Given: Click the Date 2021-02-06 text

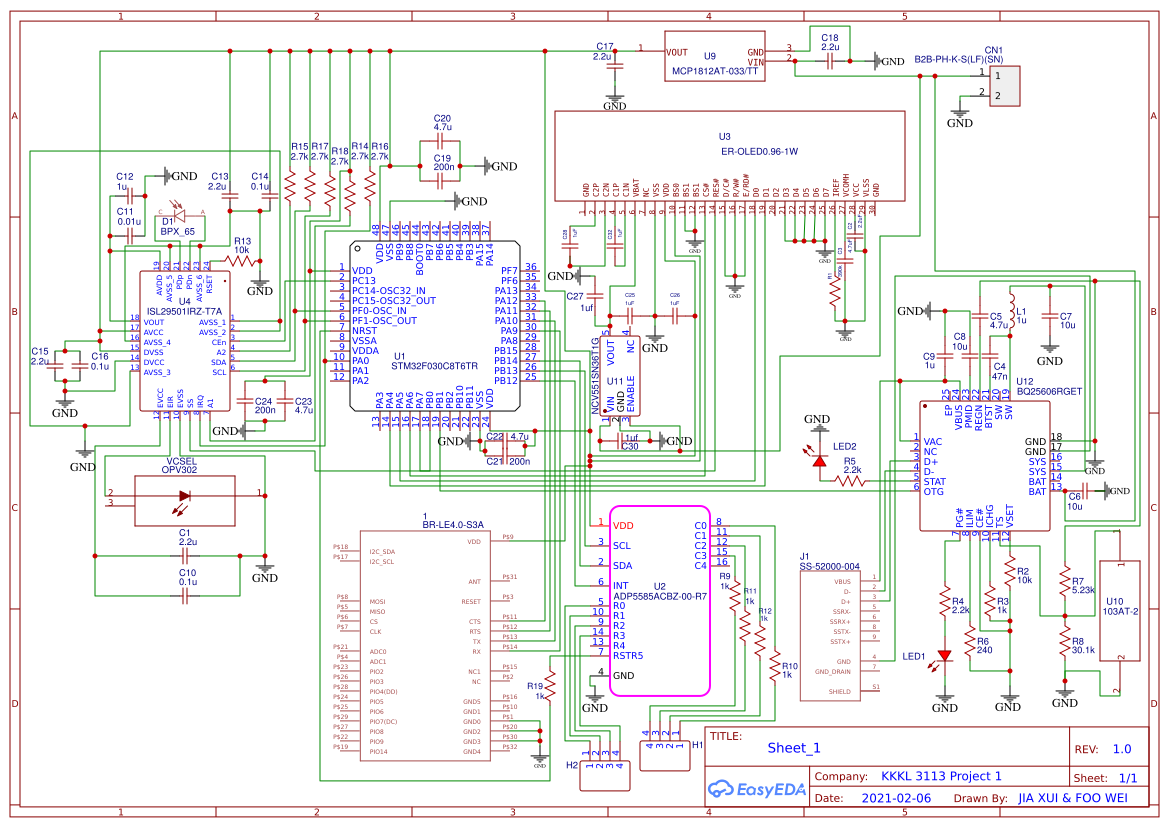Looking at the screenshot, I should point(895,798).
